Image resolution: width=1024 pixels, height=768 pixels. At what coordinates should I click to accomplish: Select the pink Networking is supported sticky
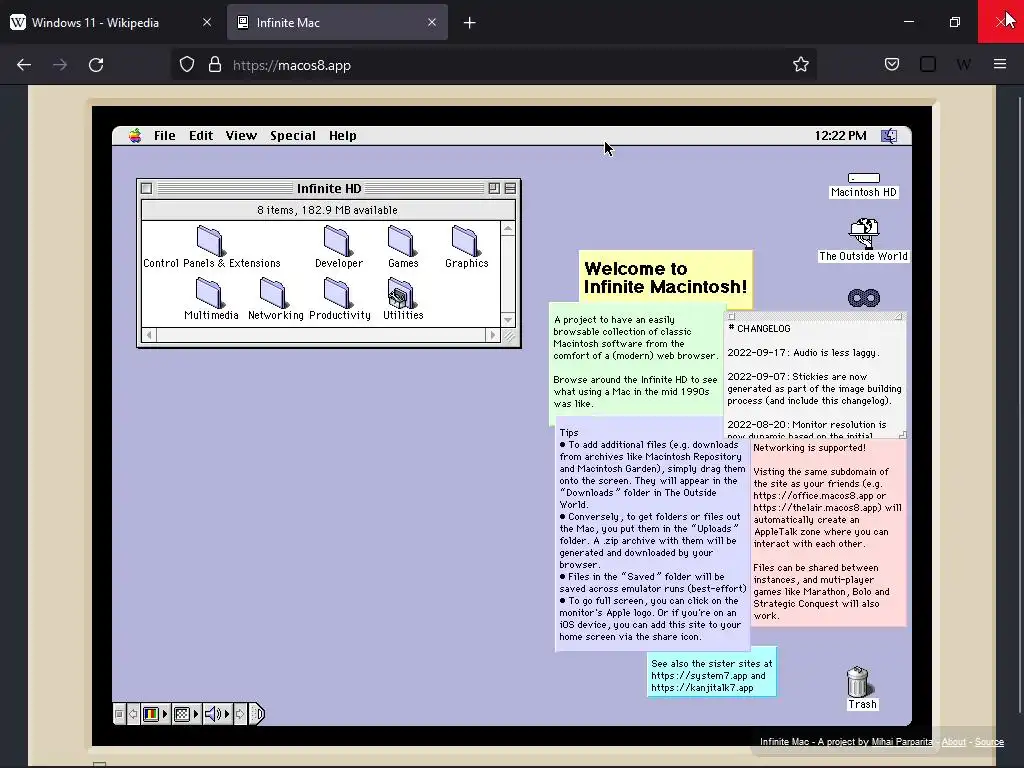[x=828, y=532]
